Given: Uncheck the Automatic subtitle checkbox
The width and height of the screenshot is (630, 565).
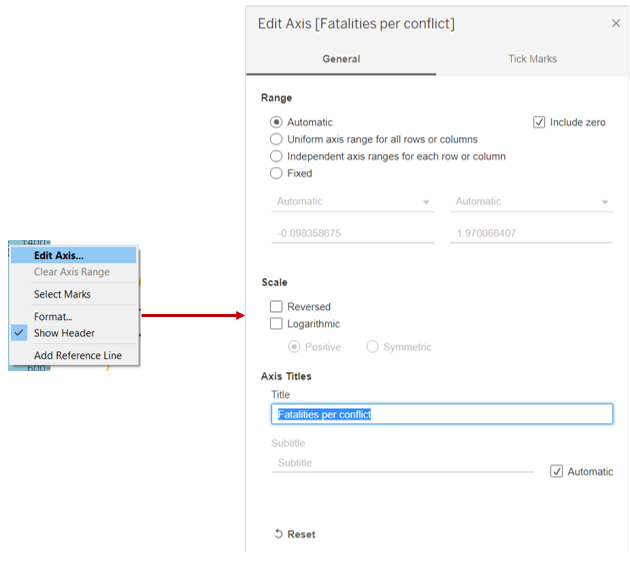Looking at the screenshot, I should 556,471.
